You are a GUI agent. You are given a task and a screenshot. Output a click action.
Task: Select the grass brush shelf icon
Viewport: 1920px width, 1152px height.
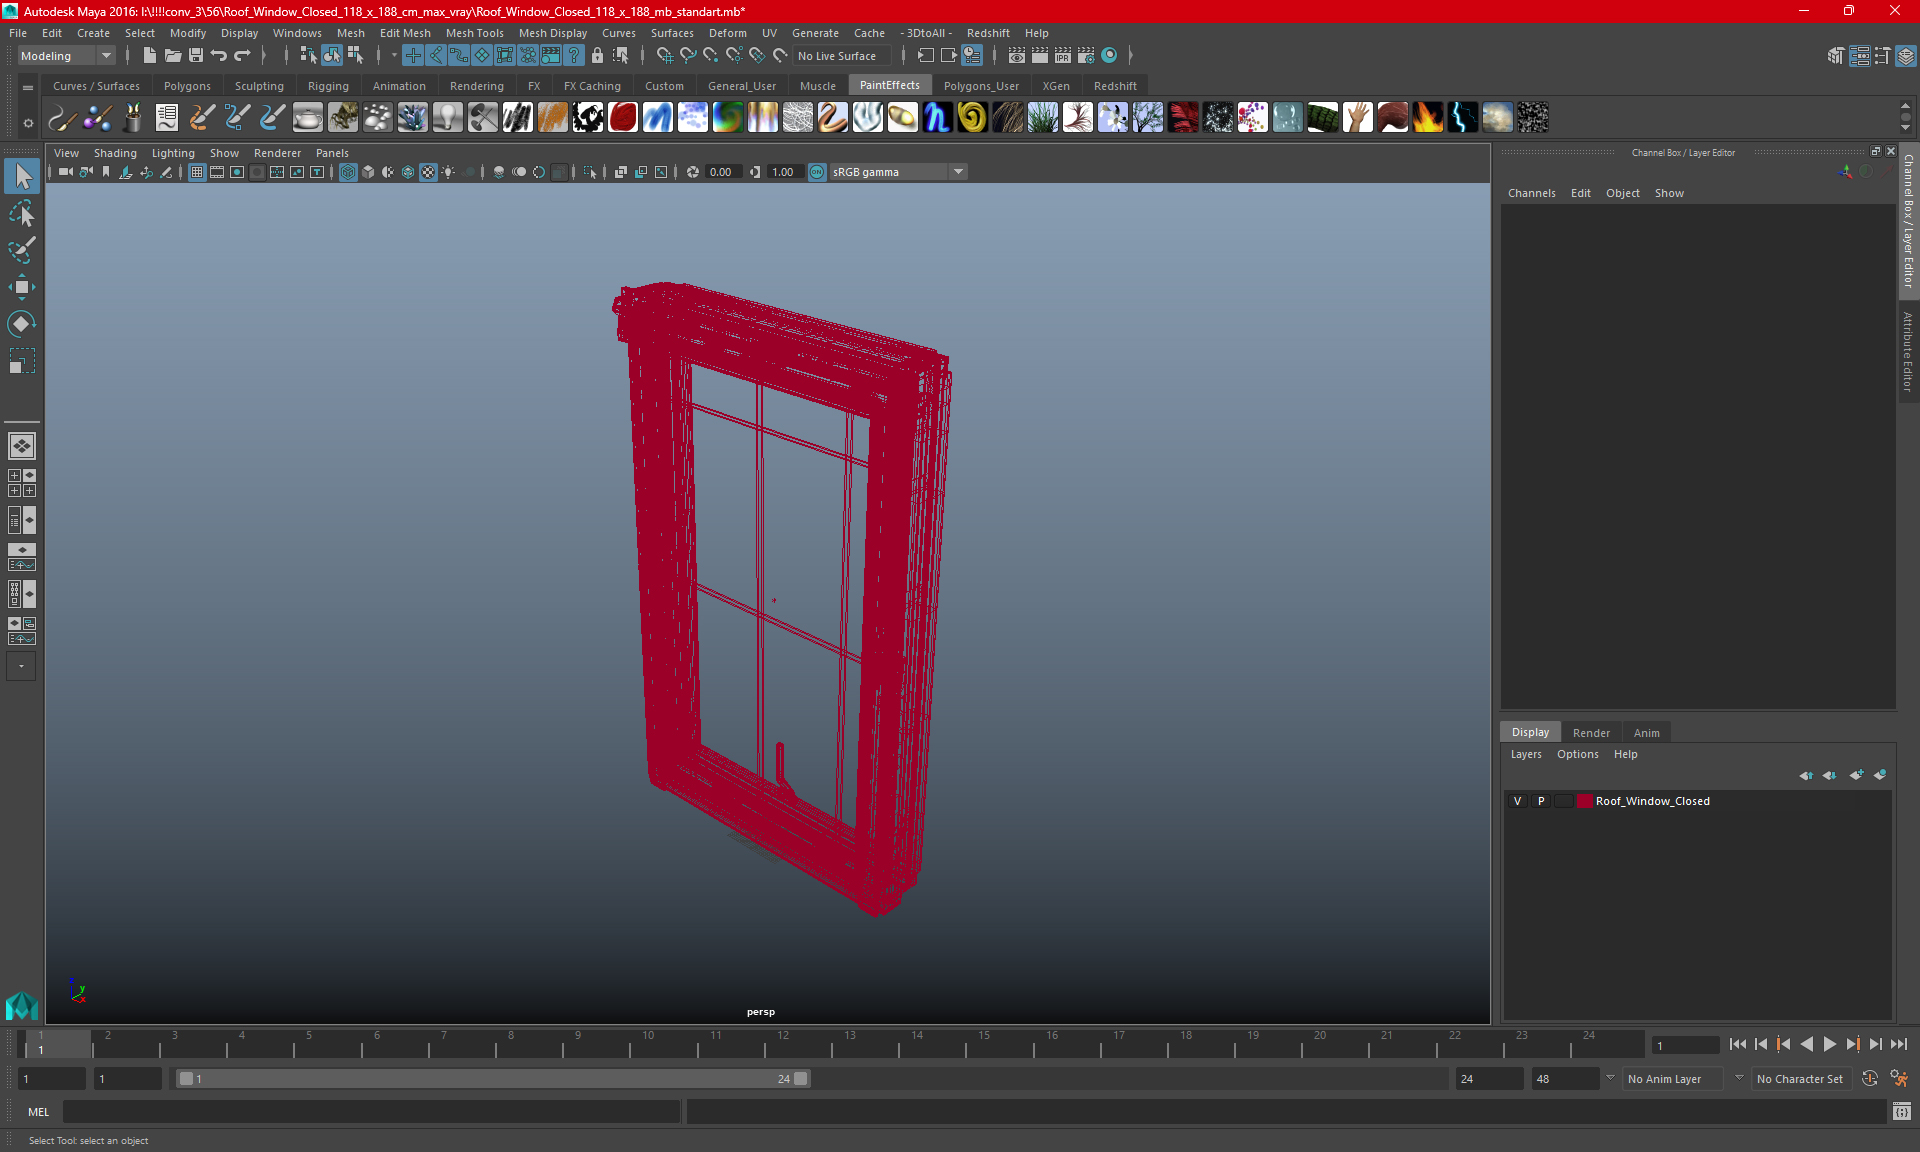pos(1043,118)
